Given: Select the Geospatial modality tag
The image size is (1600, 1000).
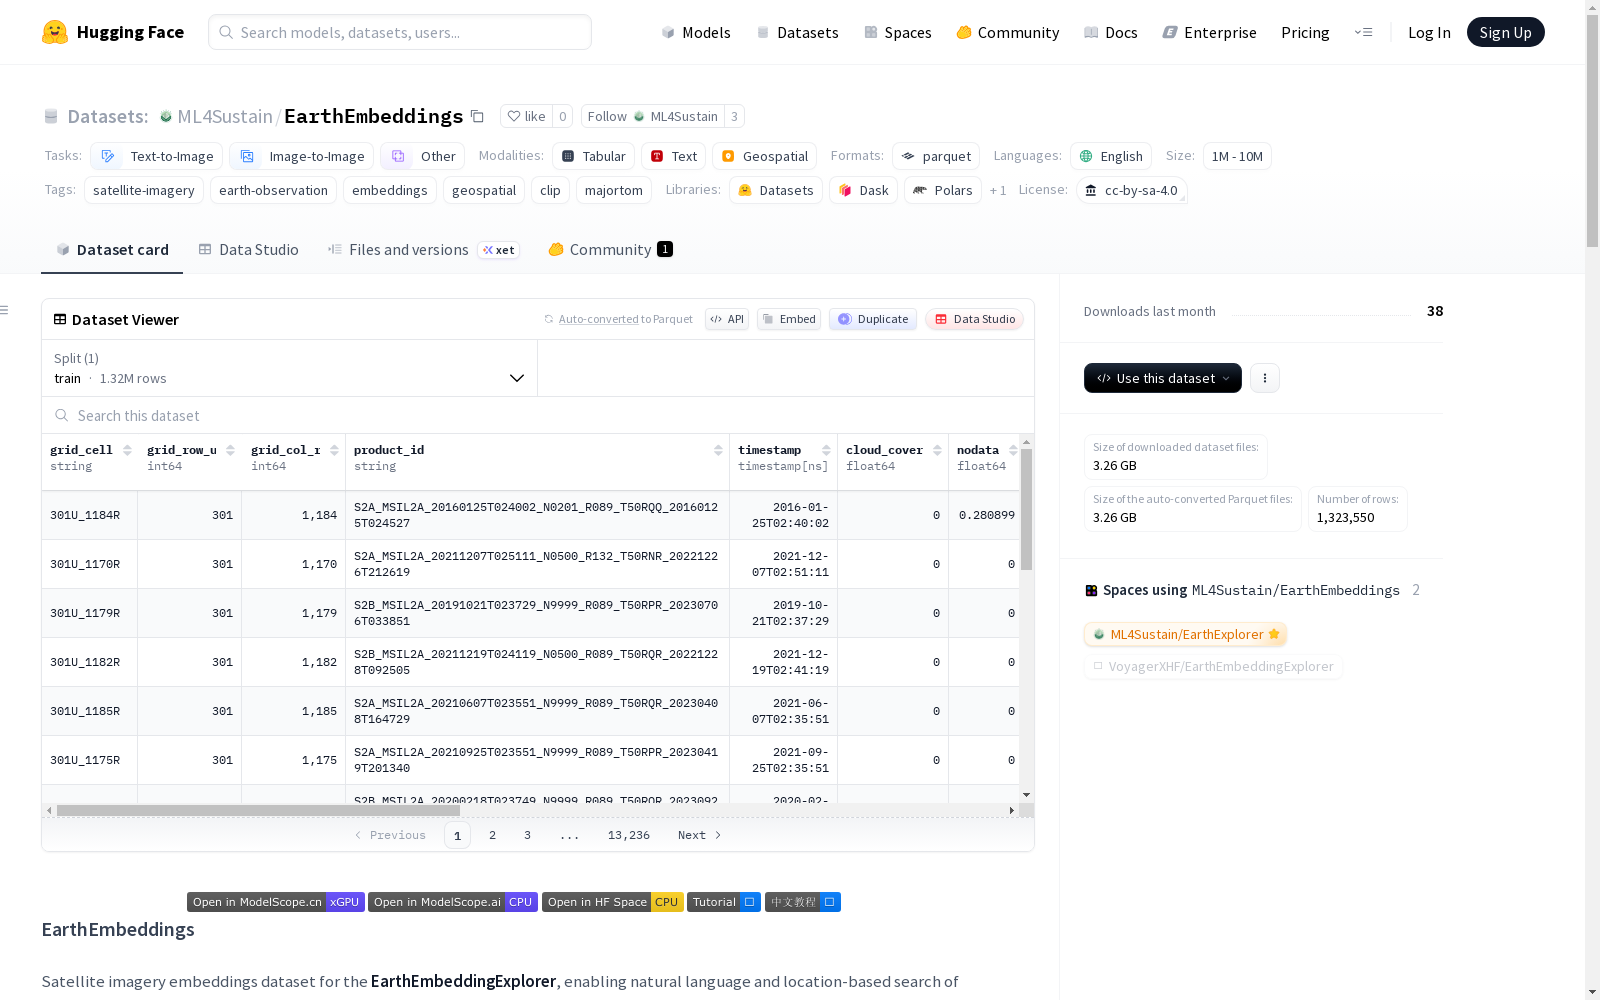Looking at the screenshot, I should 764,156.
